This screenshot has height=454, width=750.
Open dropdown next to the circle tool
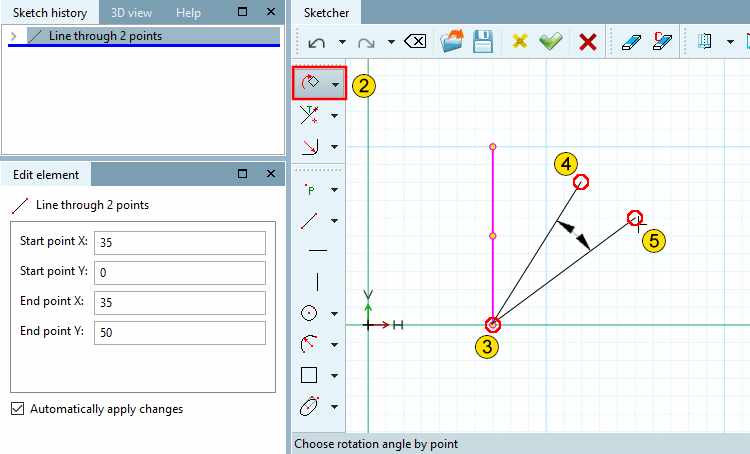click(334, 314)
